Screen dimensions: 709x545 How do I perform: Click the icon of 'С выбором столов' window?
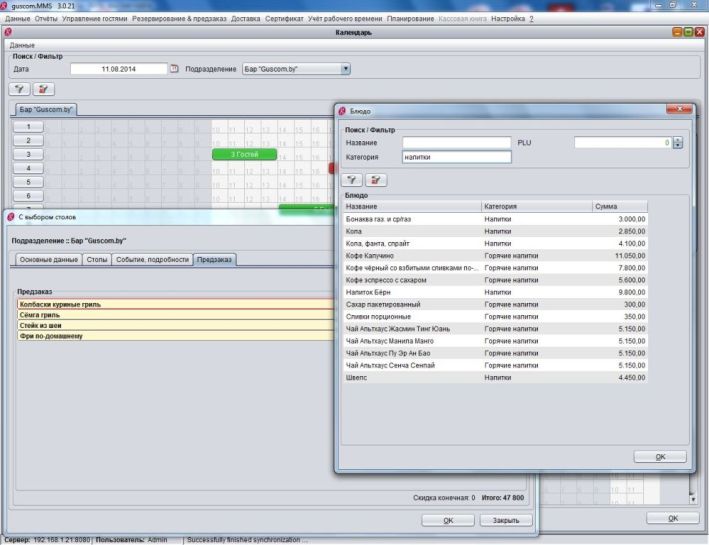tap(11, 216)
